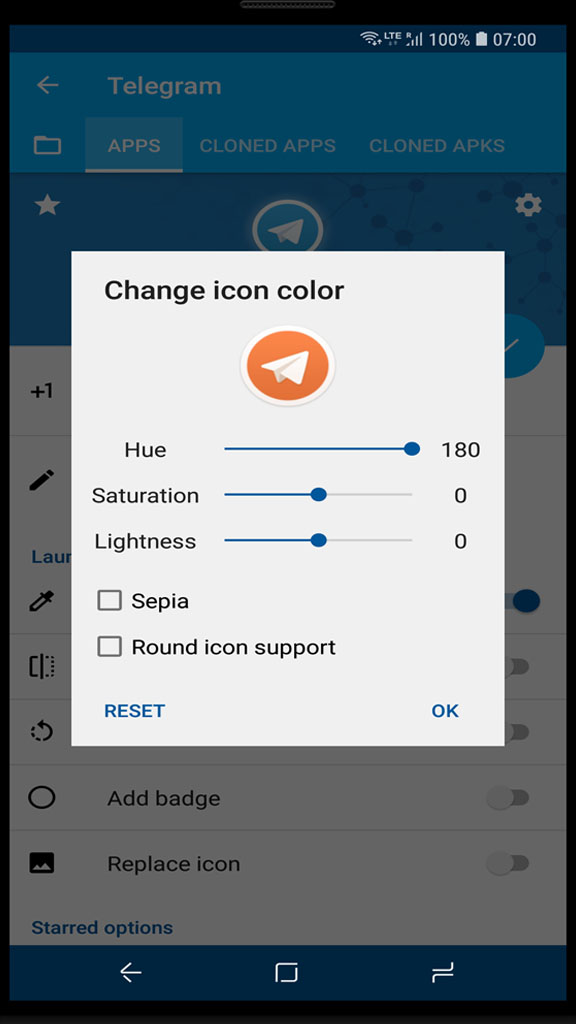Open settings gear icon

tap(528, 205)
